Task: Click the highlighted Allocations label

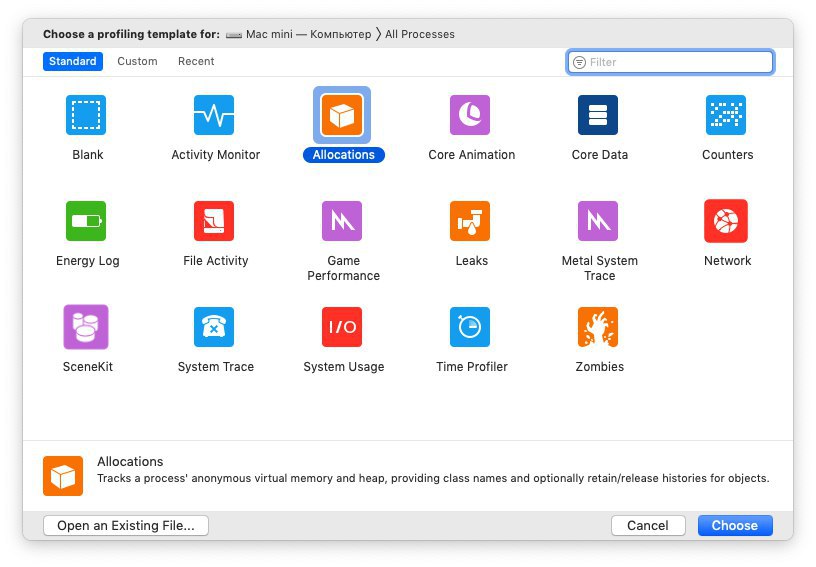Action: point(344,155)
